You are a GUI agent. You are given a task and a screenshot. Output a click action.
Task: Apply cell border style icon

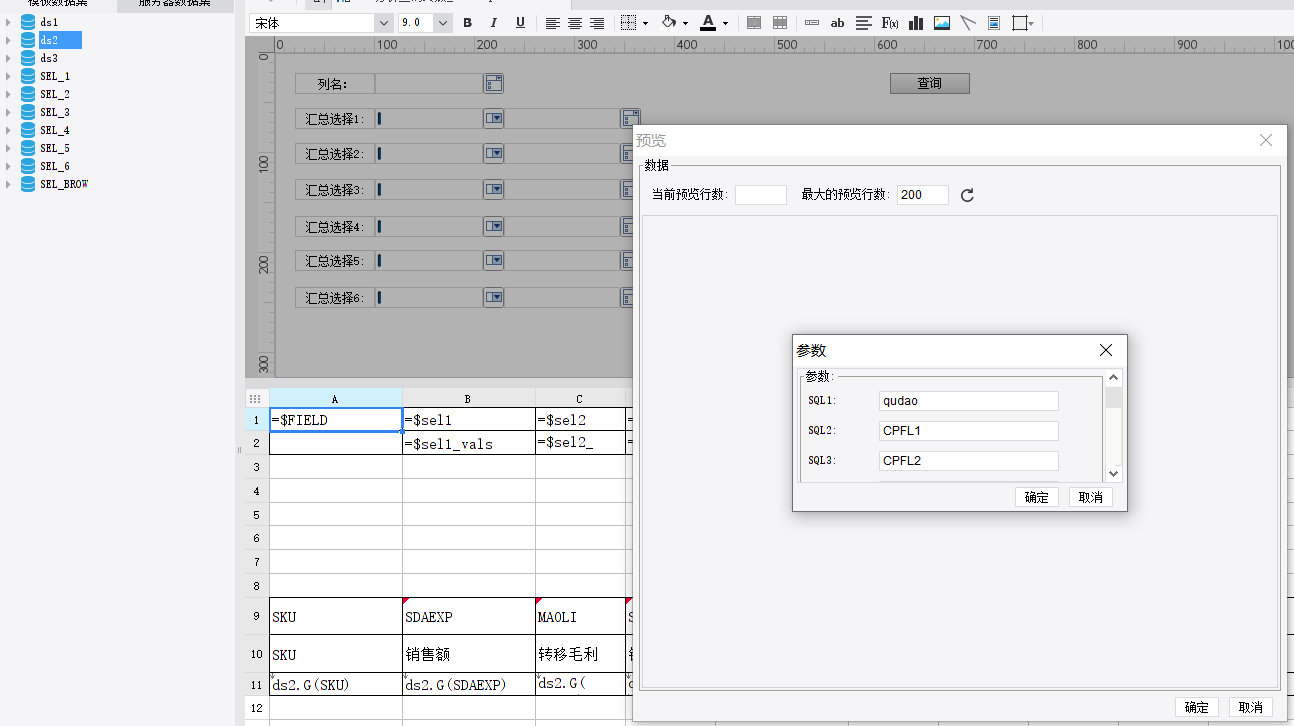(628, 23)
